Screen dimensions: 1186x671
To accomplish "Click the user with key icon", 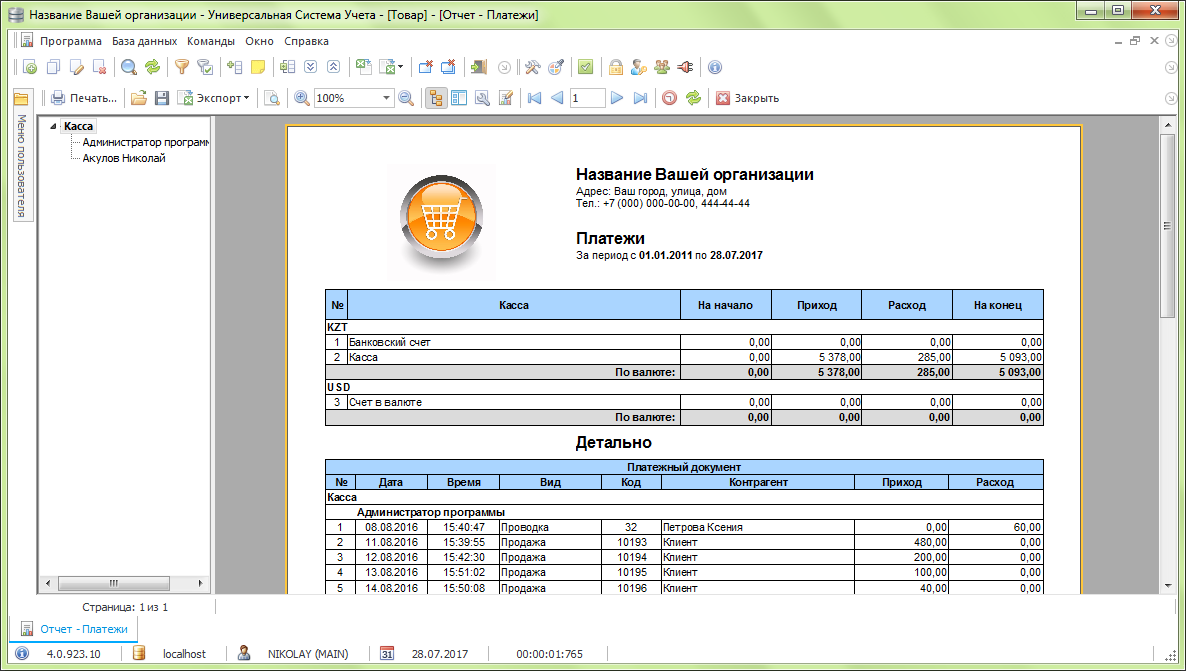I will click(639, 67).
